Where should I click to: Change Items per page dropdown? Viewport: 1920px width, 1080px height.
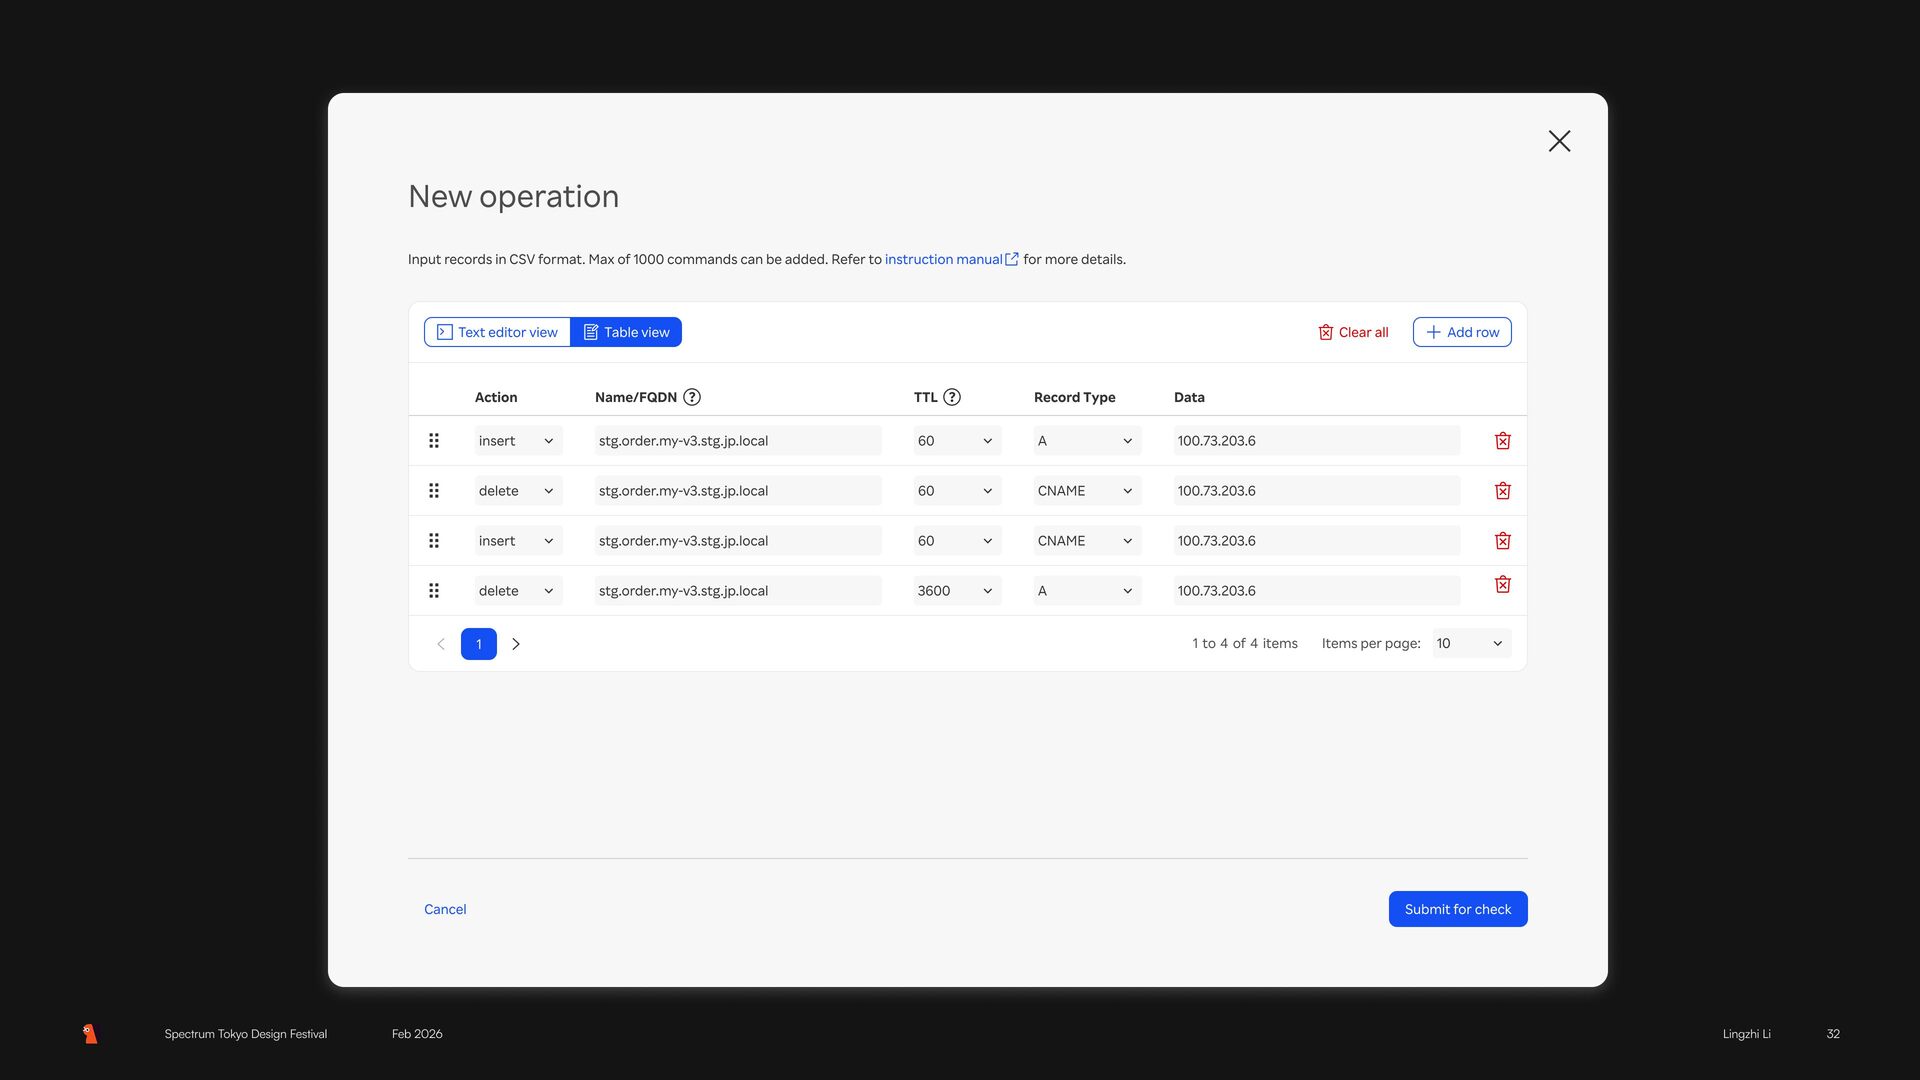(1470, 644)
